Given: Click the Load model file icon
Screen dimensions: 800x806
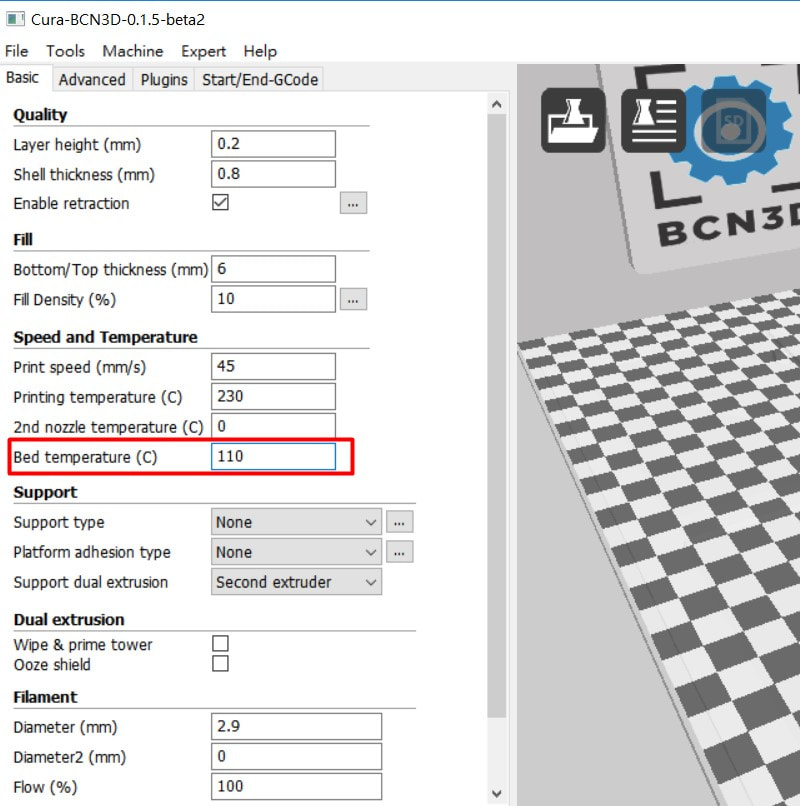Looking at the screenshot, I should (573, 120).
